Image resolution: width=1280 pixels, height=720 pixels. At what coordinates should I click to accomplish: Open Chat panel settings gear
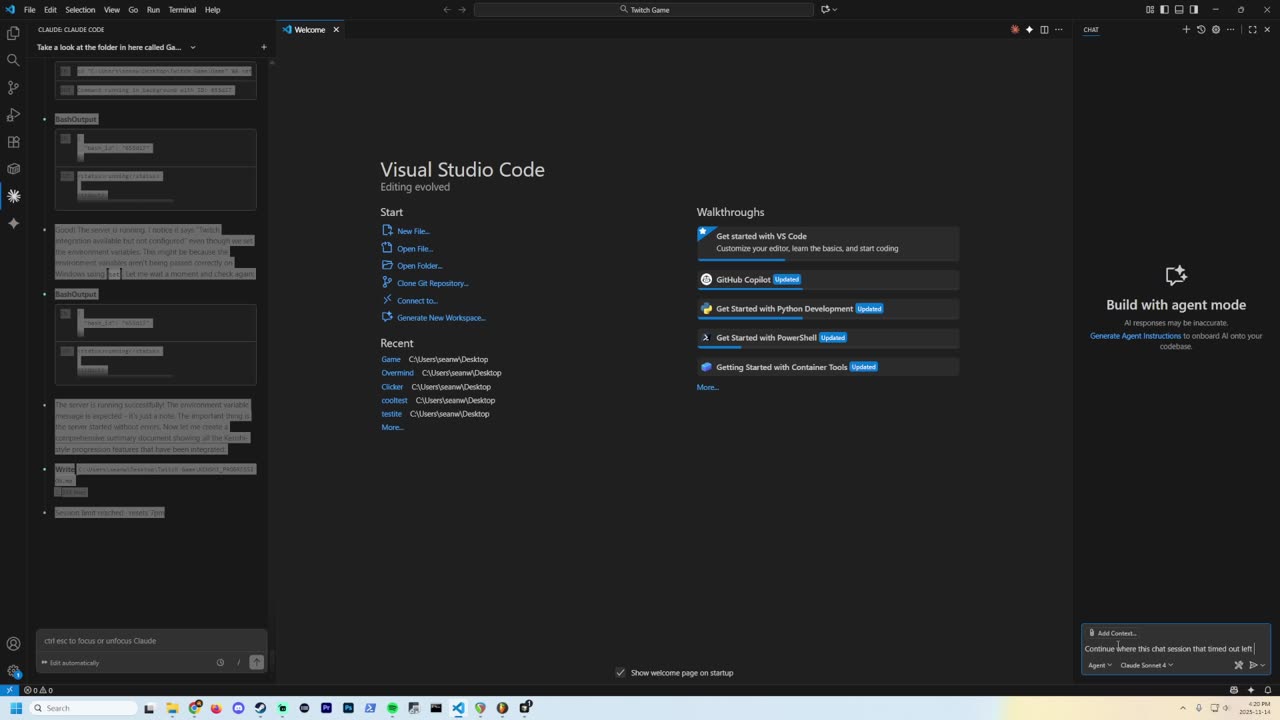coord(1216,30)
